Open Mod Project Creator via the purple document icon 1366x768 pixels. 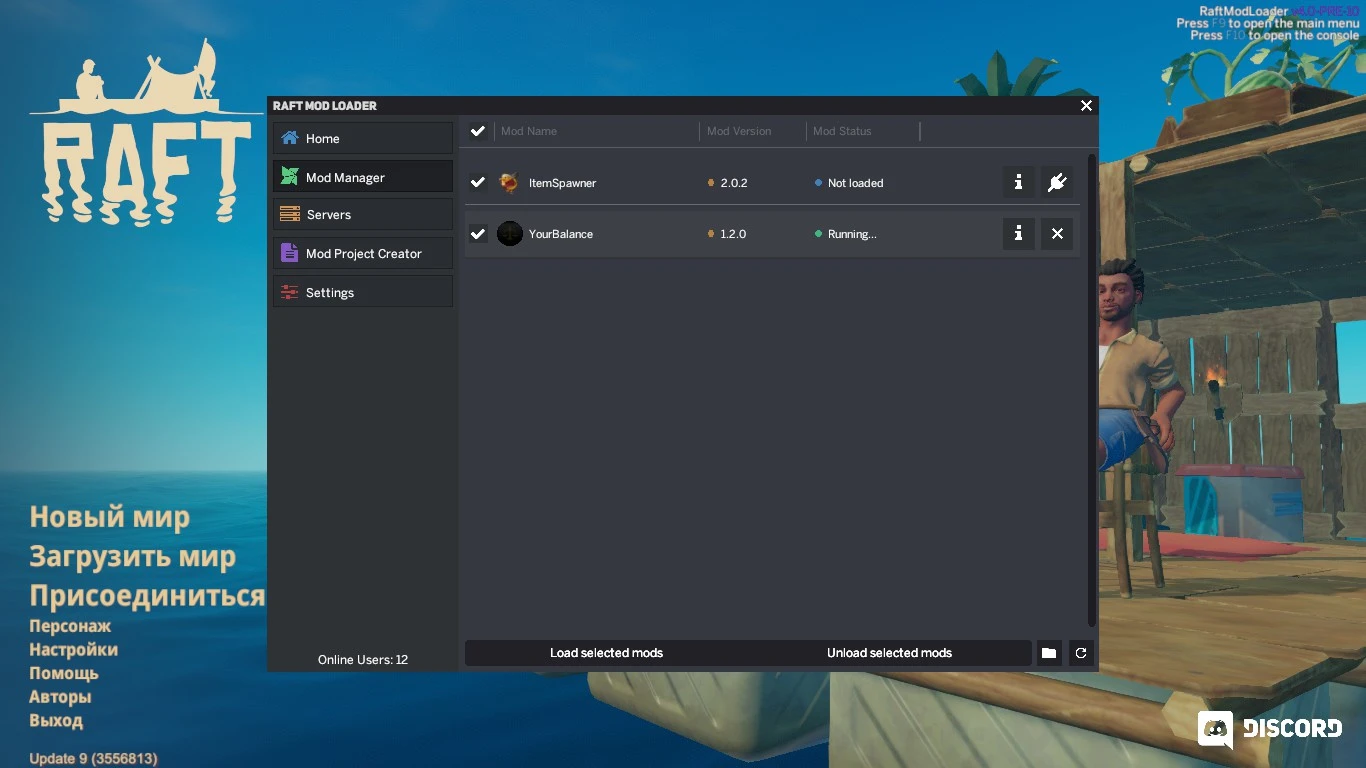(291, 253)
